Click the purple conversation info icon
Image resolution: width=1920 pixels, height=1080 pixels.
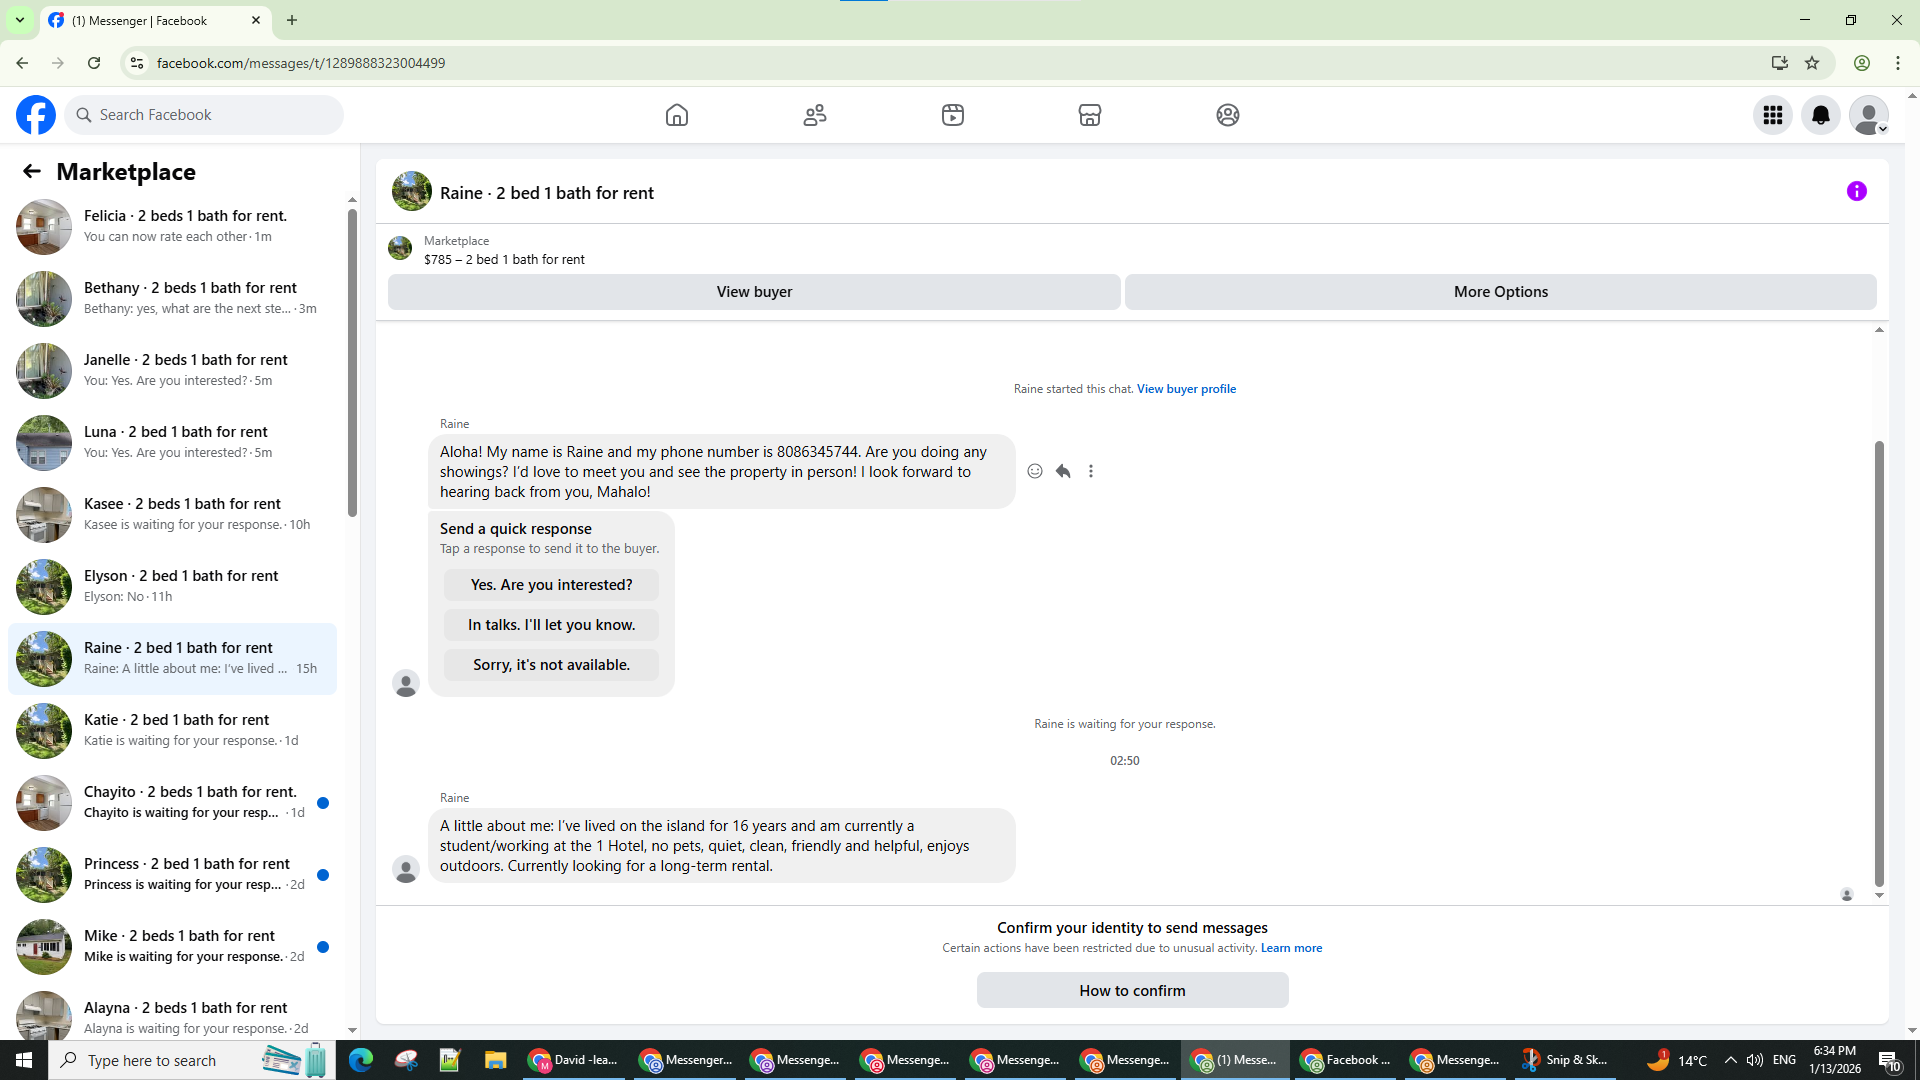pos(1857,191)
